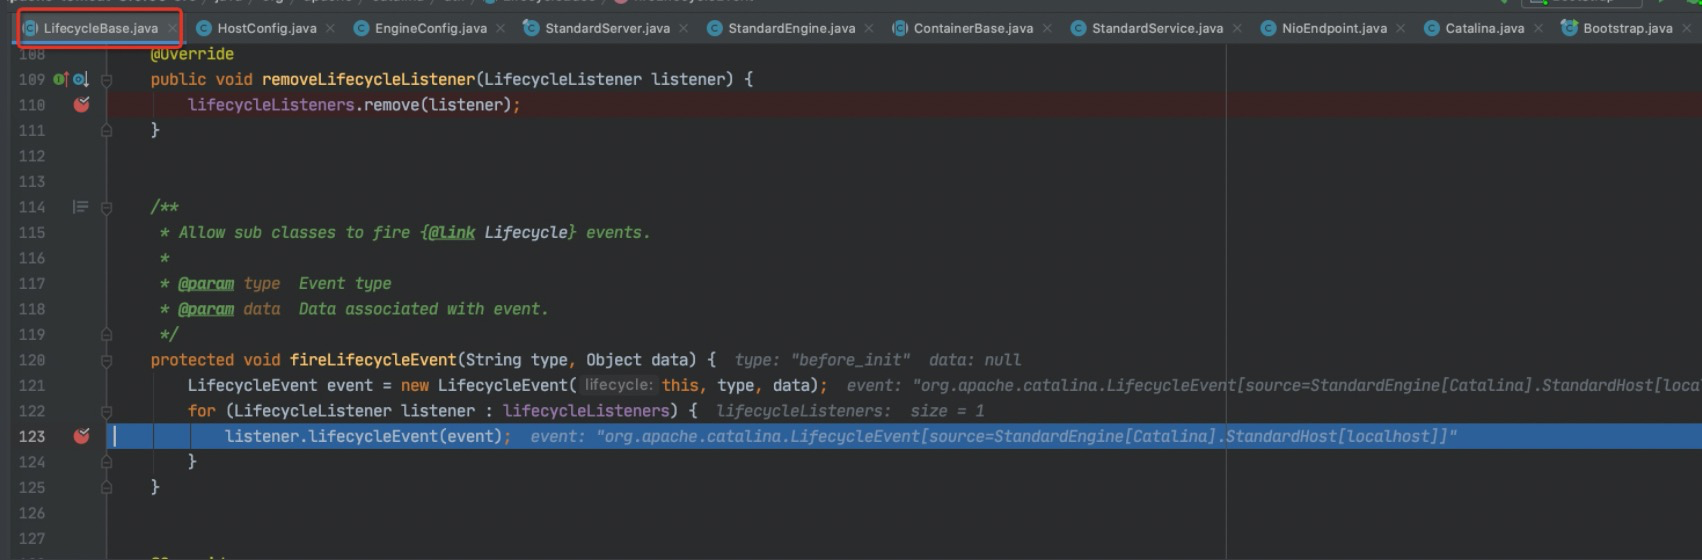
Task: Close the StandardService.java tab
Action: 1237,28
